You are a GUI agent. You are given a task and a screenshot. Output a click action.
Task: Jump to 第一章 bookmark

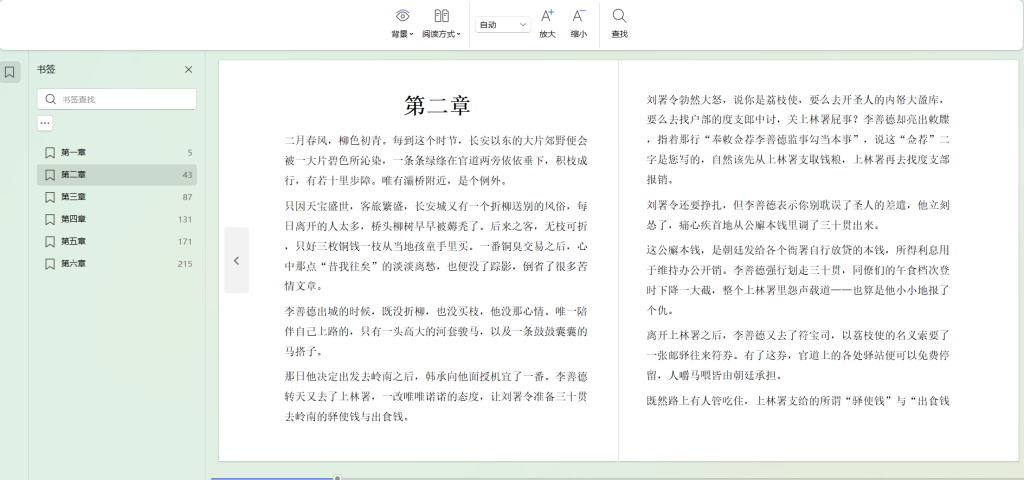click(74, 153)
